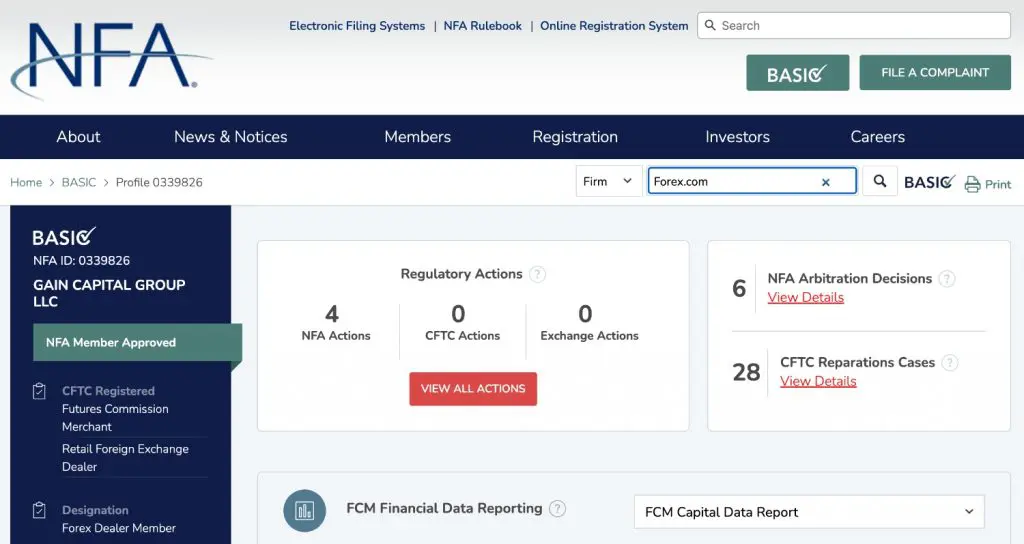Viewport: 1024px width, 544px height.
Task: Open the News & Notices menu
Action: (231, 136)
